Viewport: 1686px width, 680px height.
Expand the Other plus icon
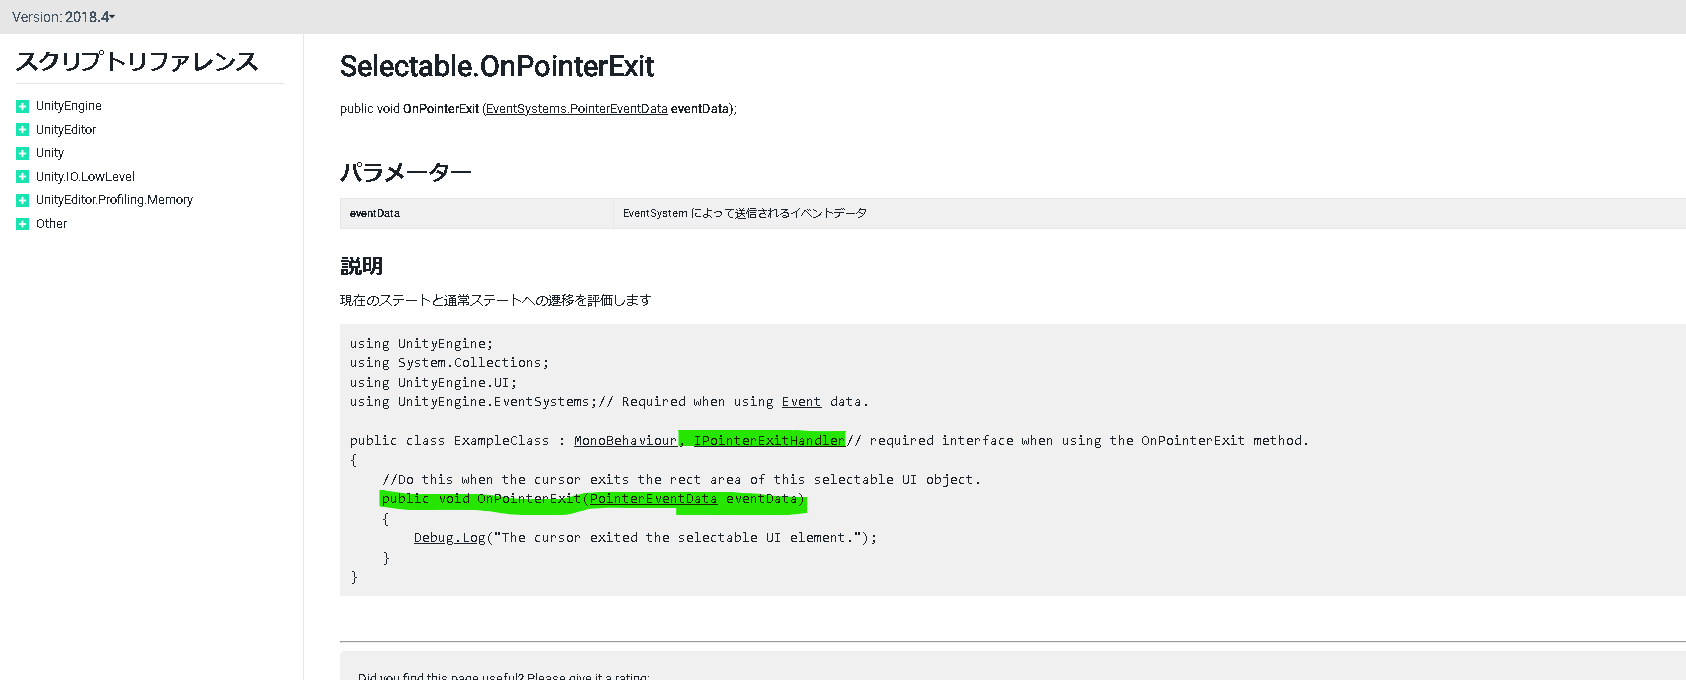22,224
